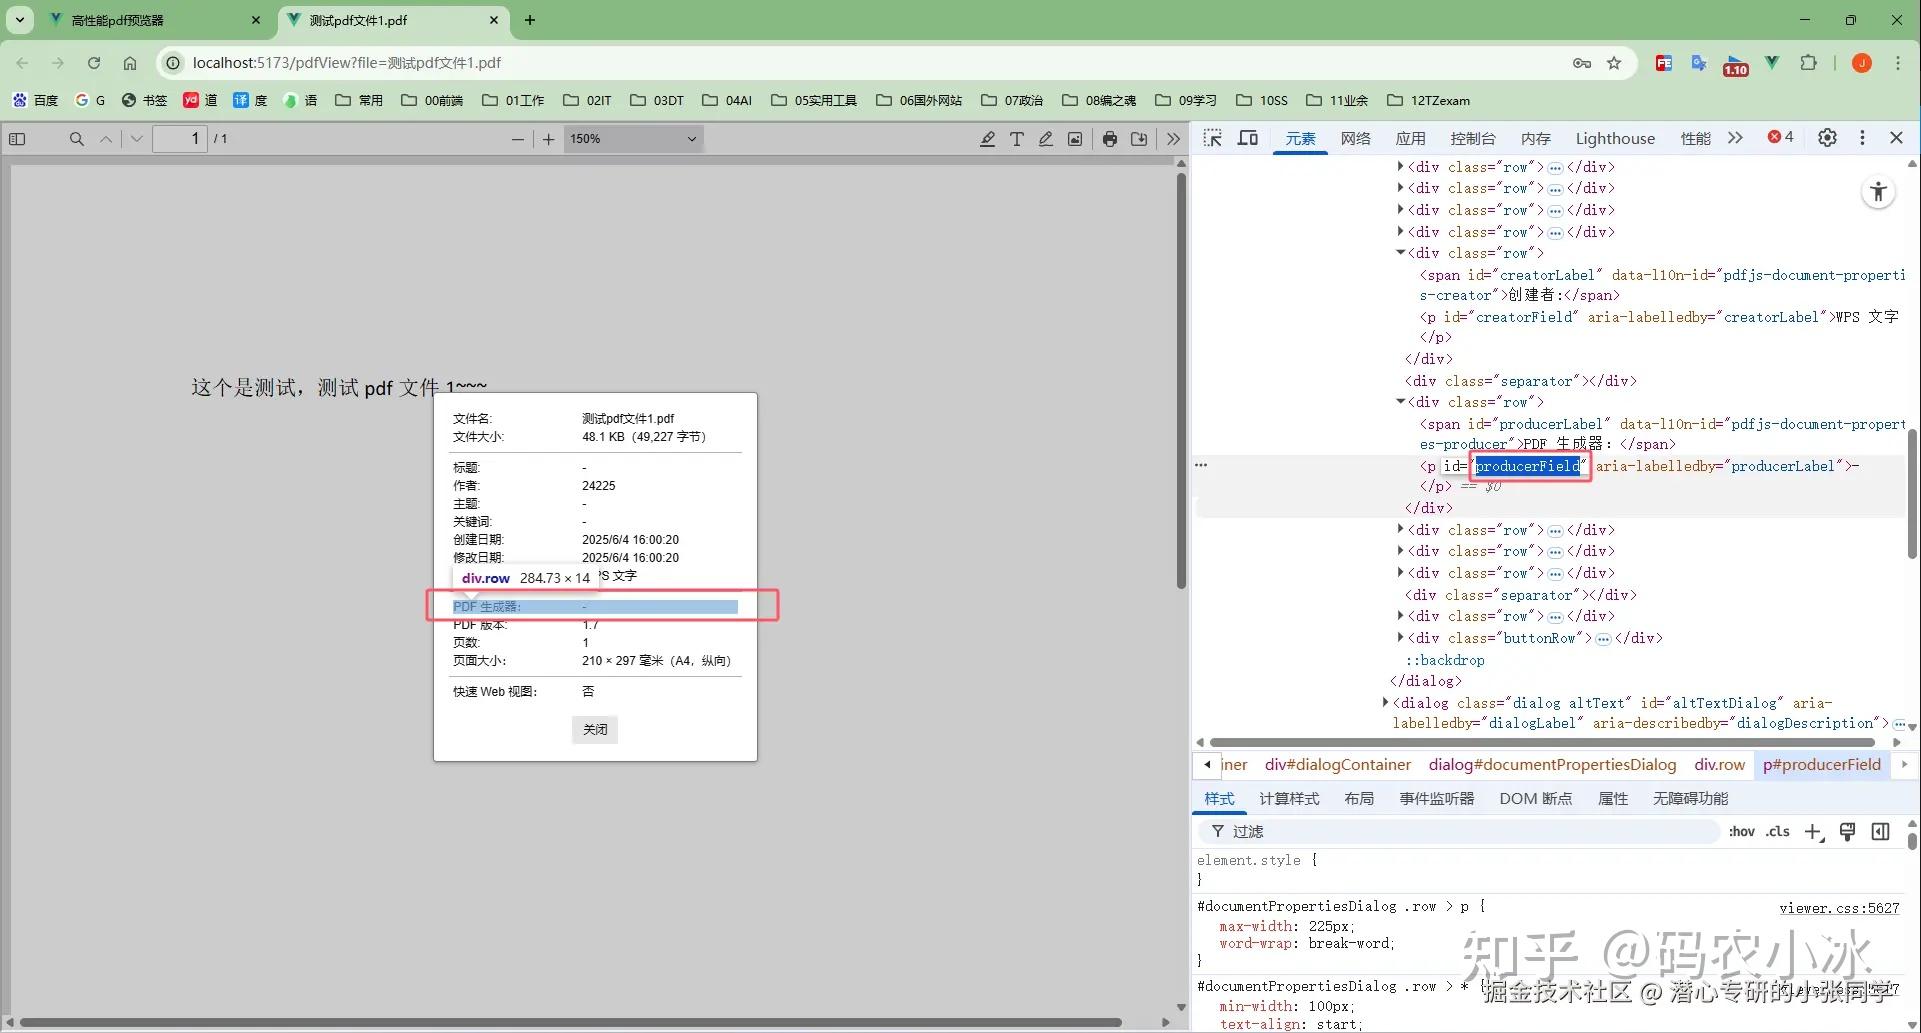
Task: Toggle the PDF sidebar panel
Action: click(x=17, y=138)
